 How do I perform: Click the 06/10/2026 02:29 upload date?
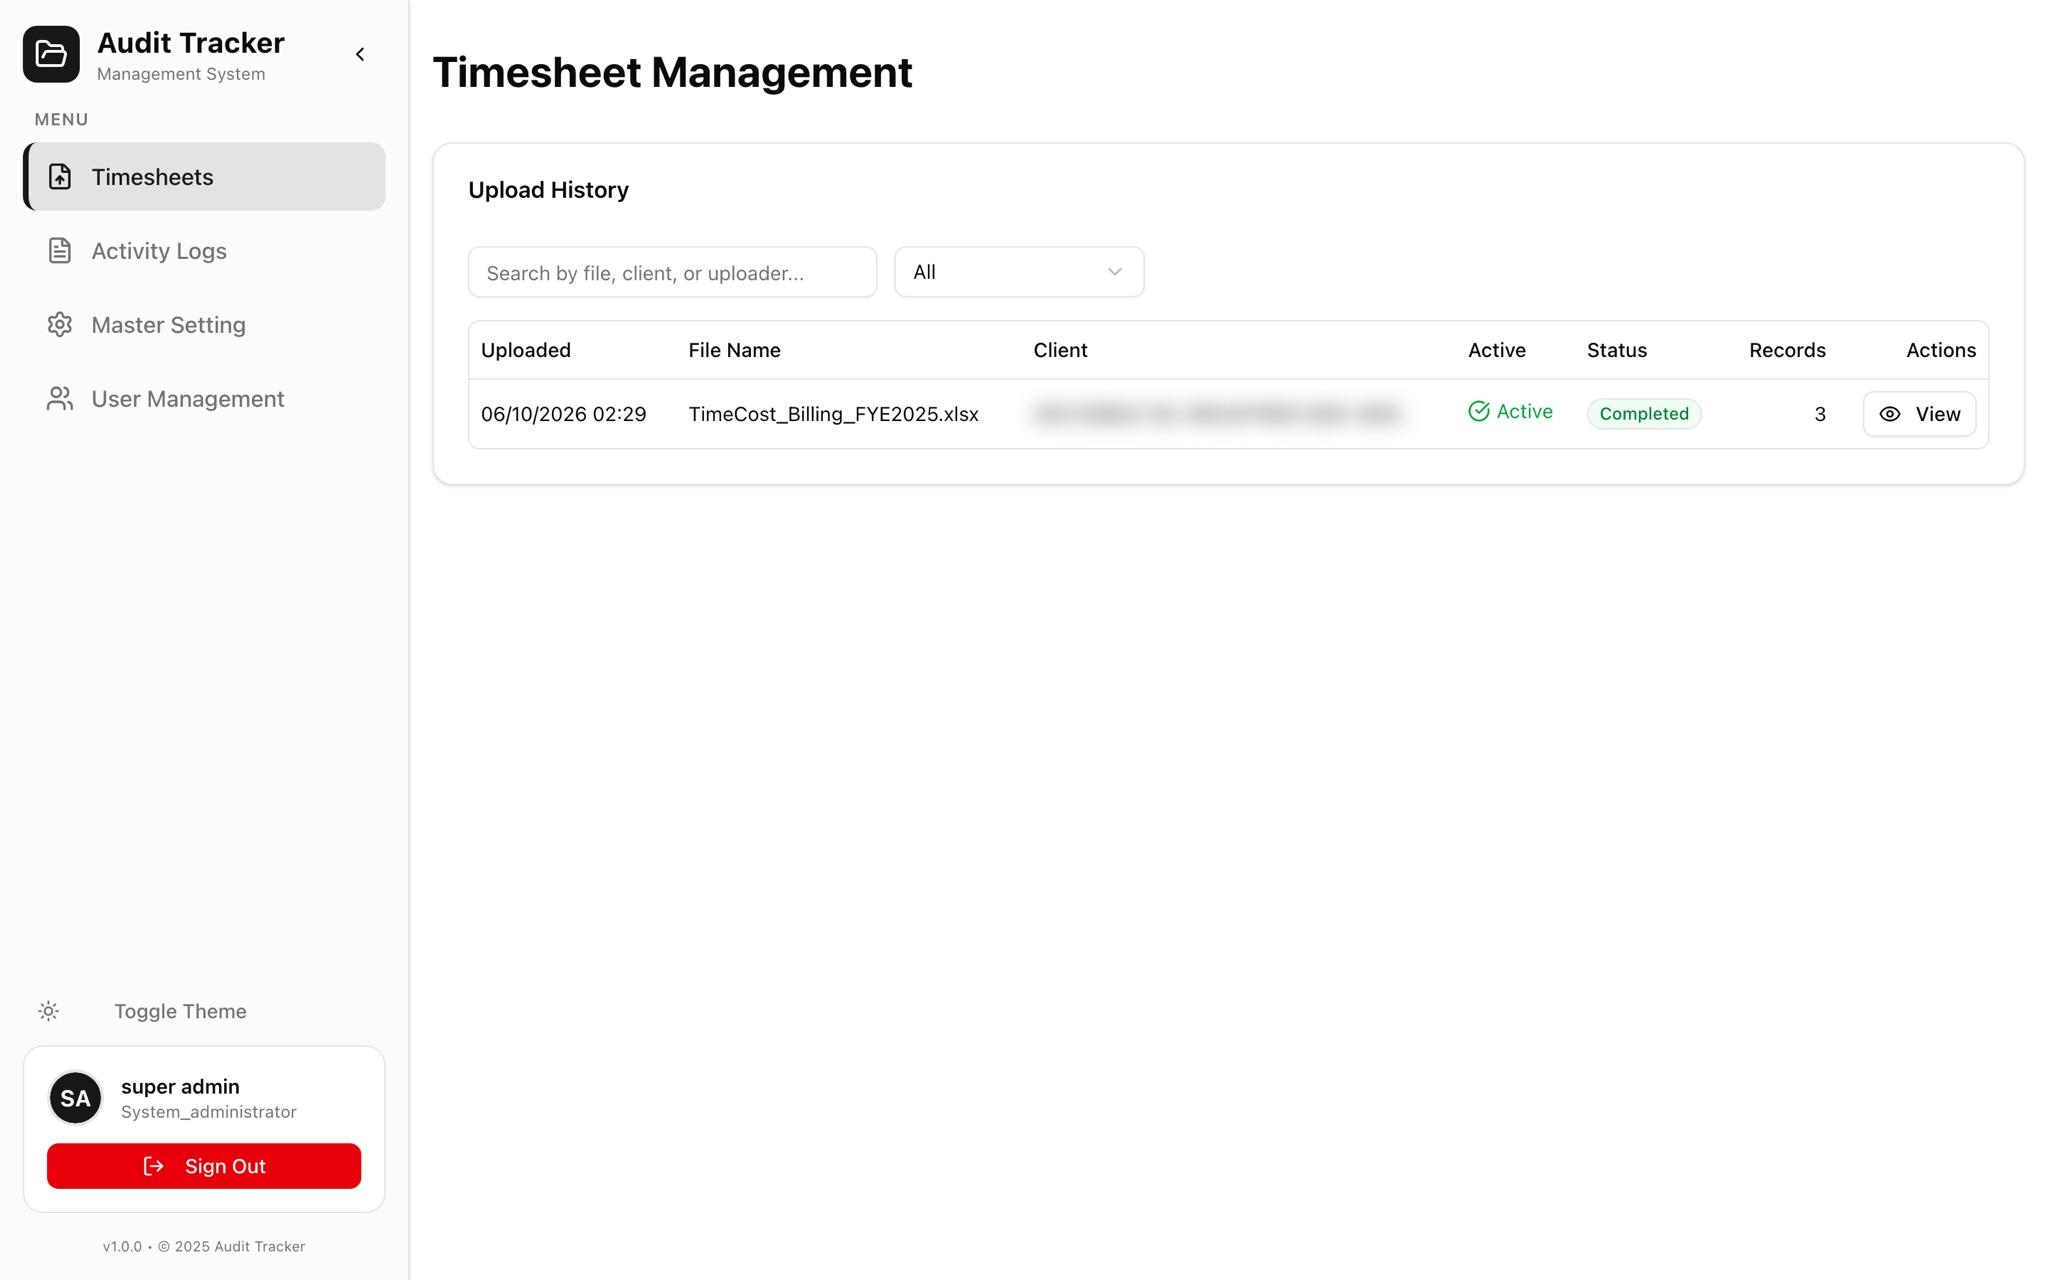coord(563,414)
